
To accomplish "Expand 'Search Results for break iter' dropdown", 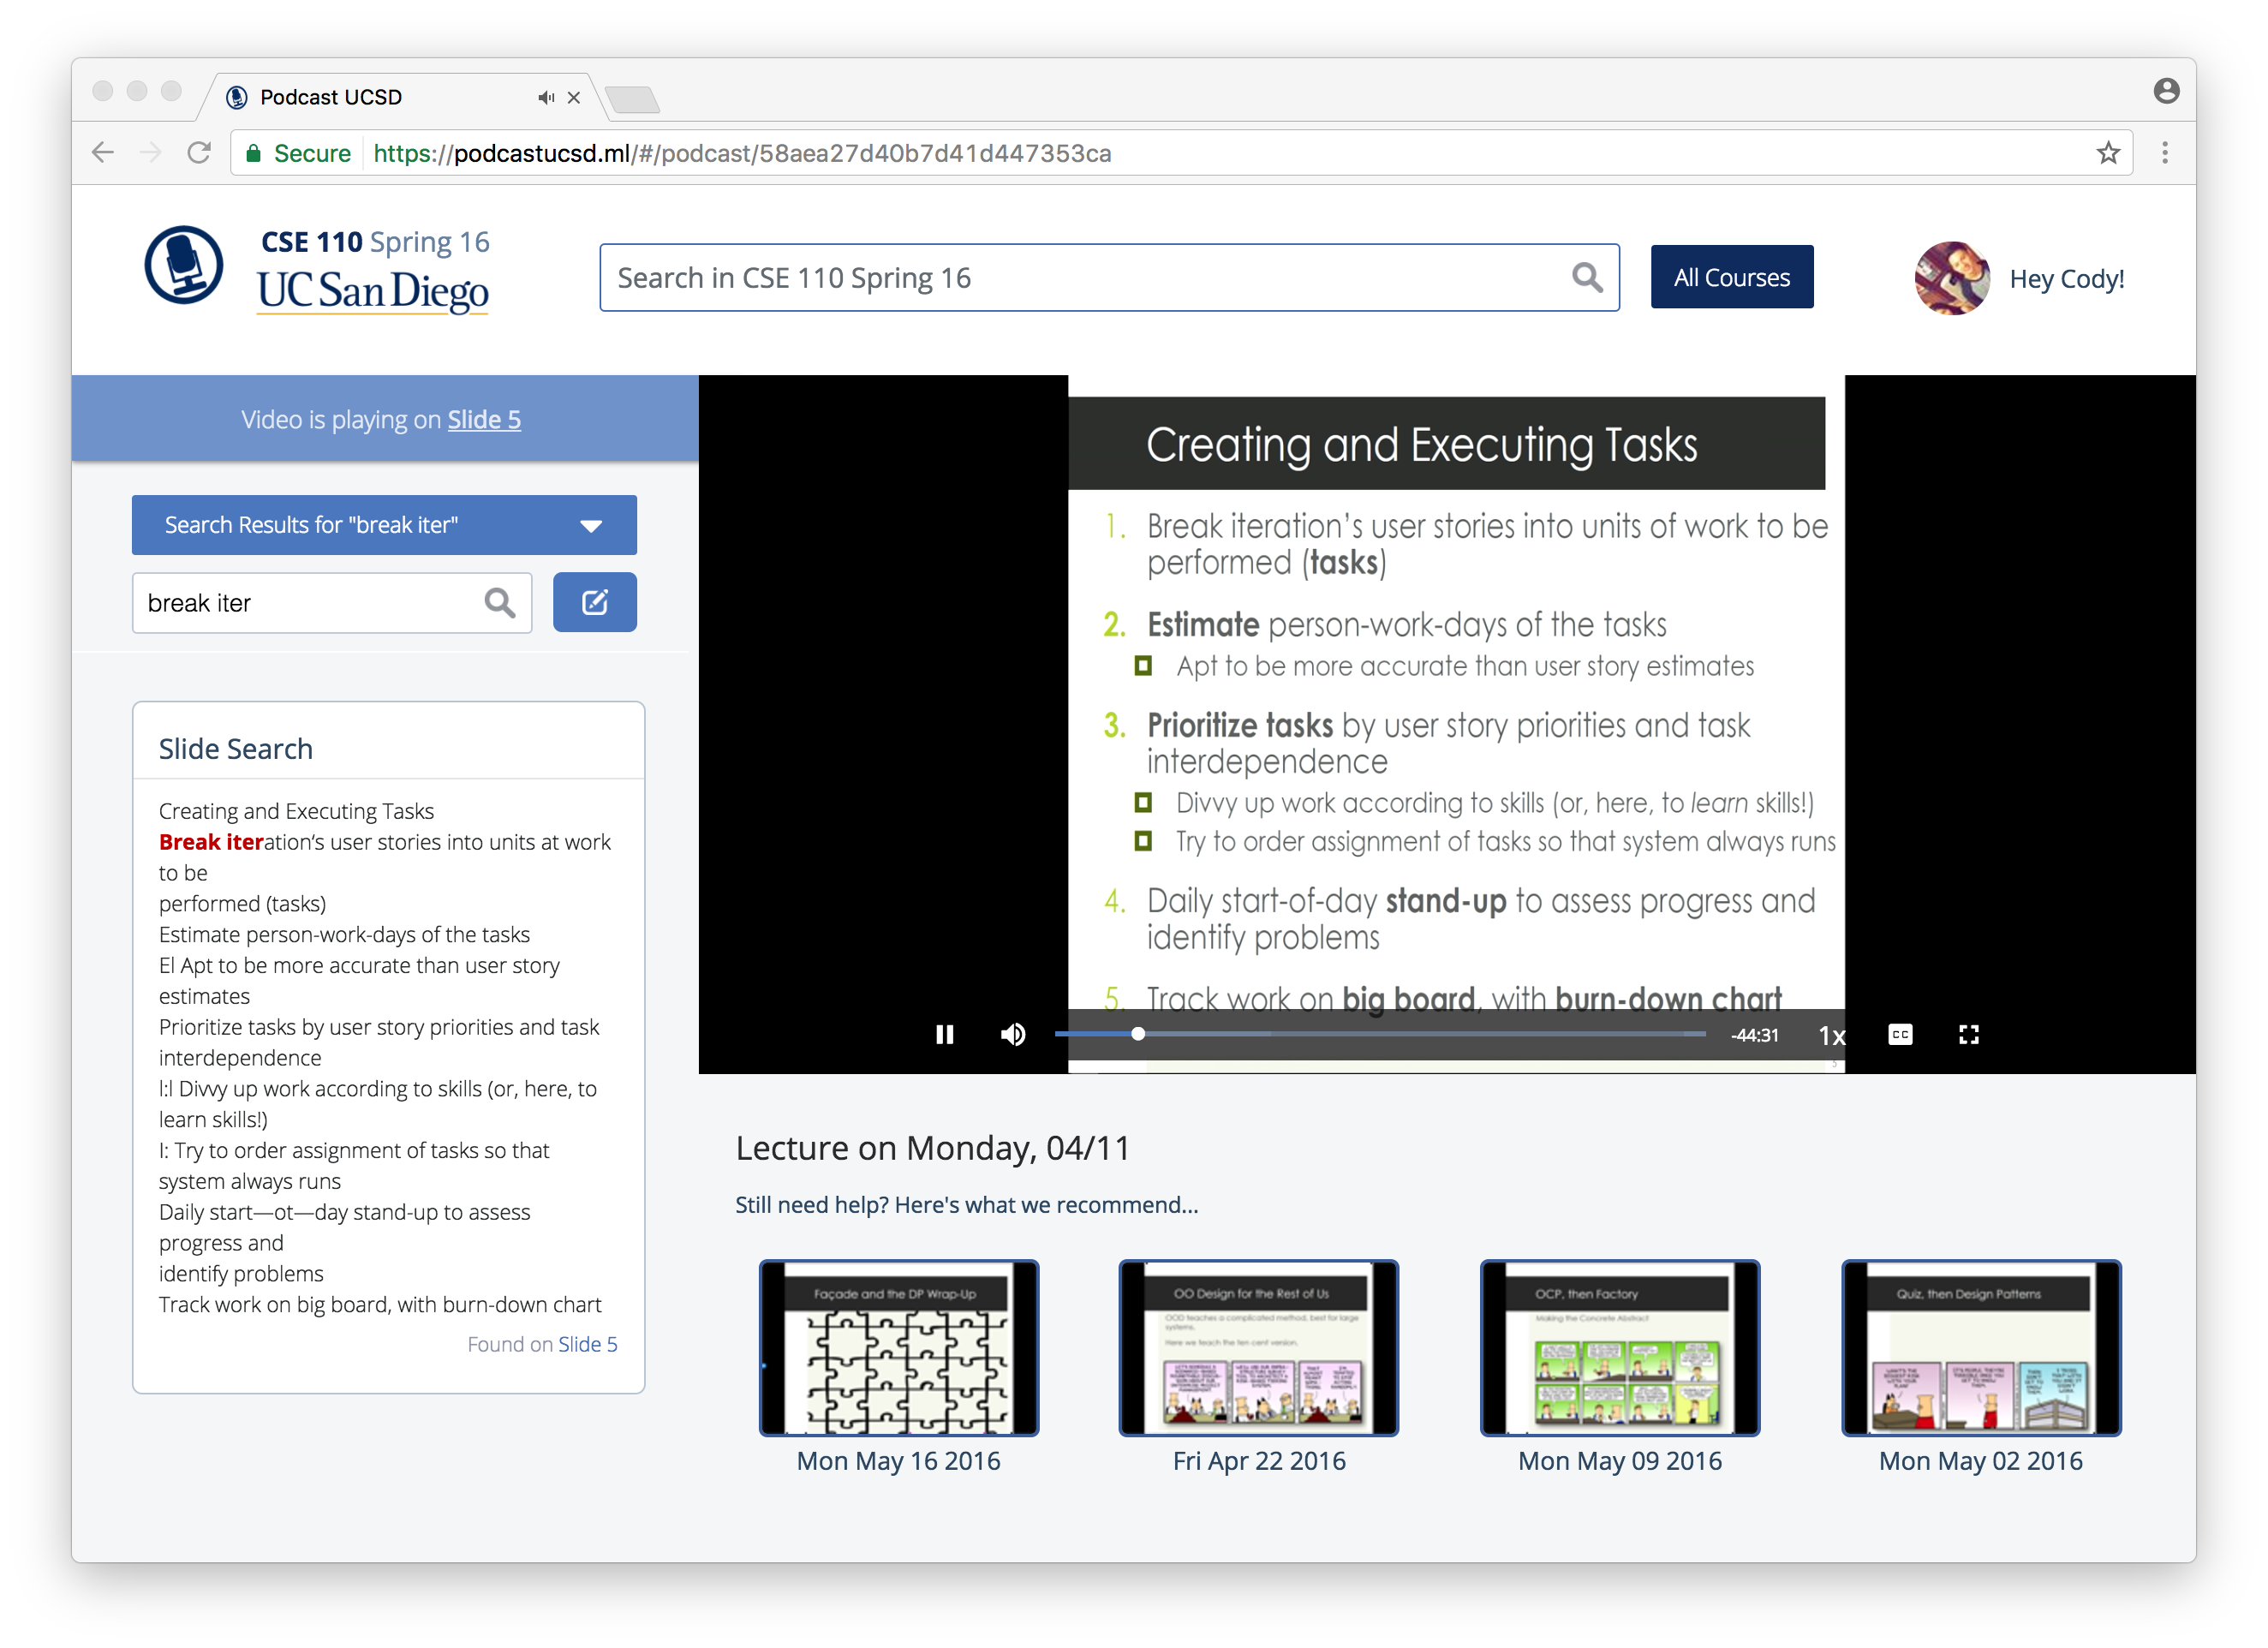I will pos(591,526).
